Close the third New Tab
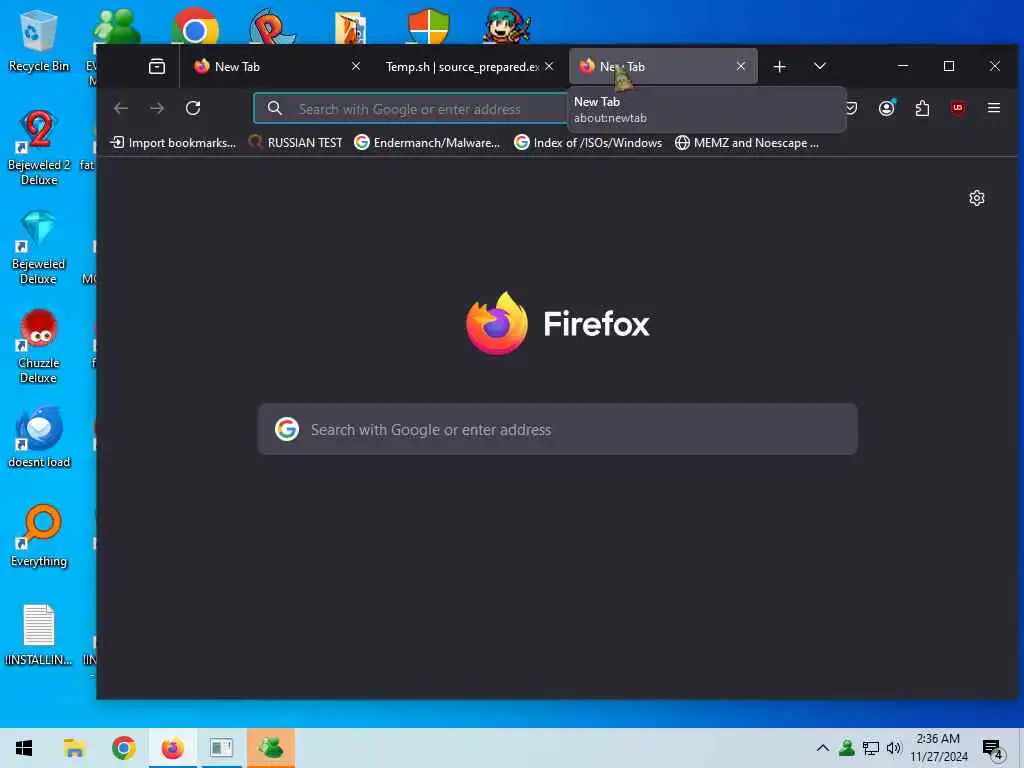 click(741, 66)
